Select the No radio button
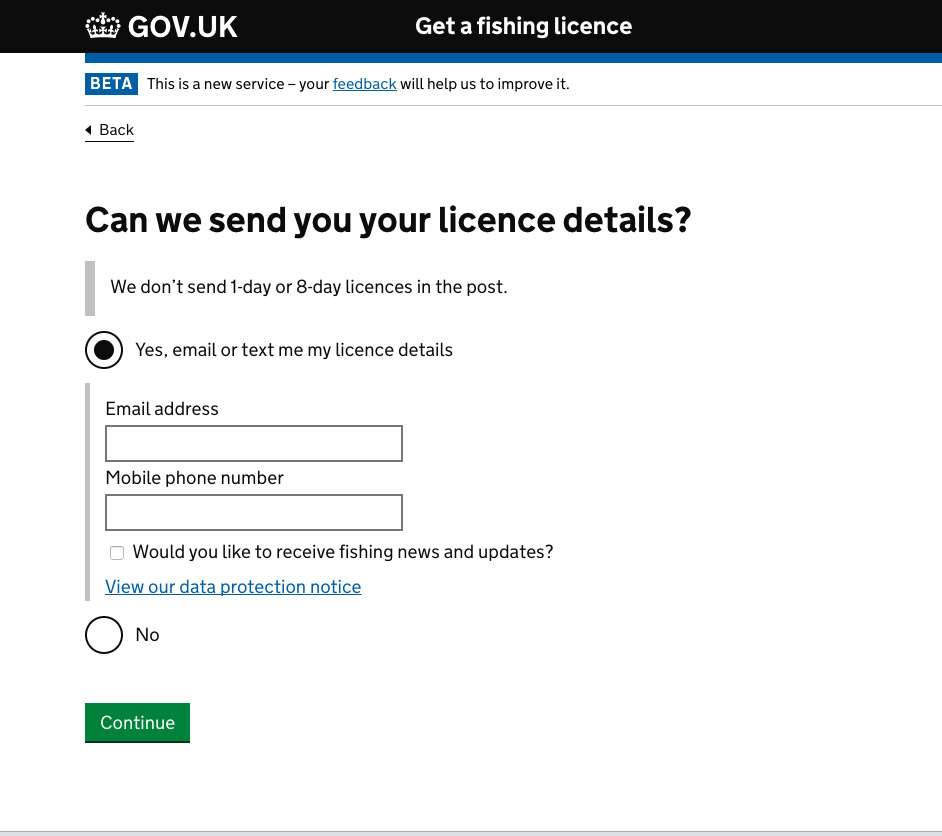942x836 pixels. pos(104,635)
